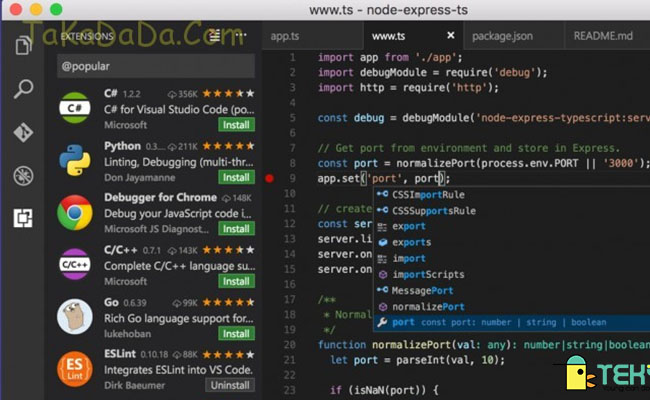Open 'Integrates ESLint into VS Code' description

[x=178, y=370]
